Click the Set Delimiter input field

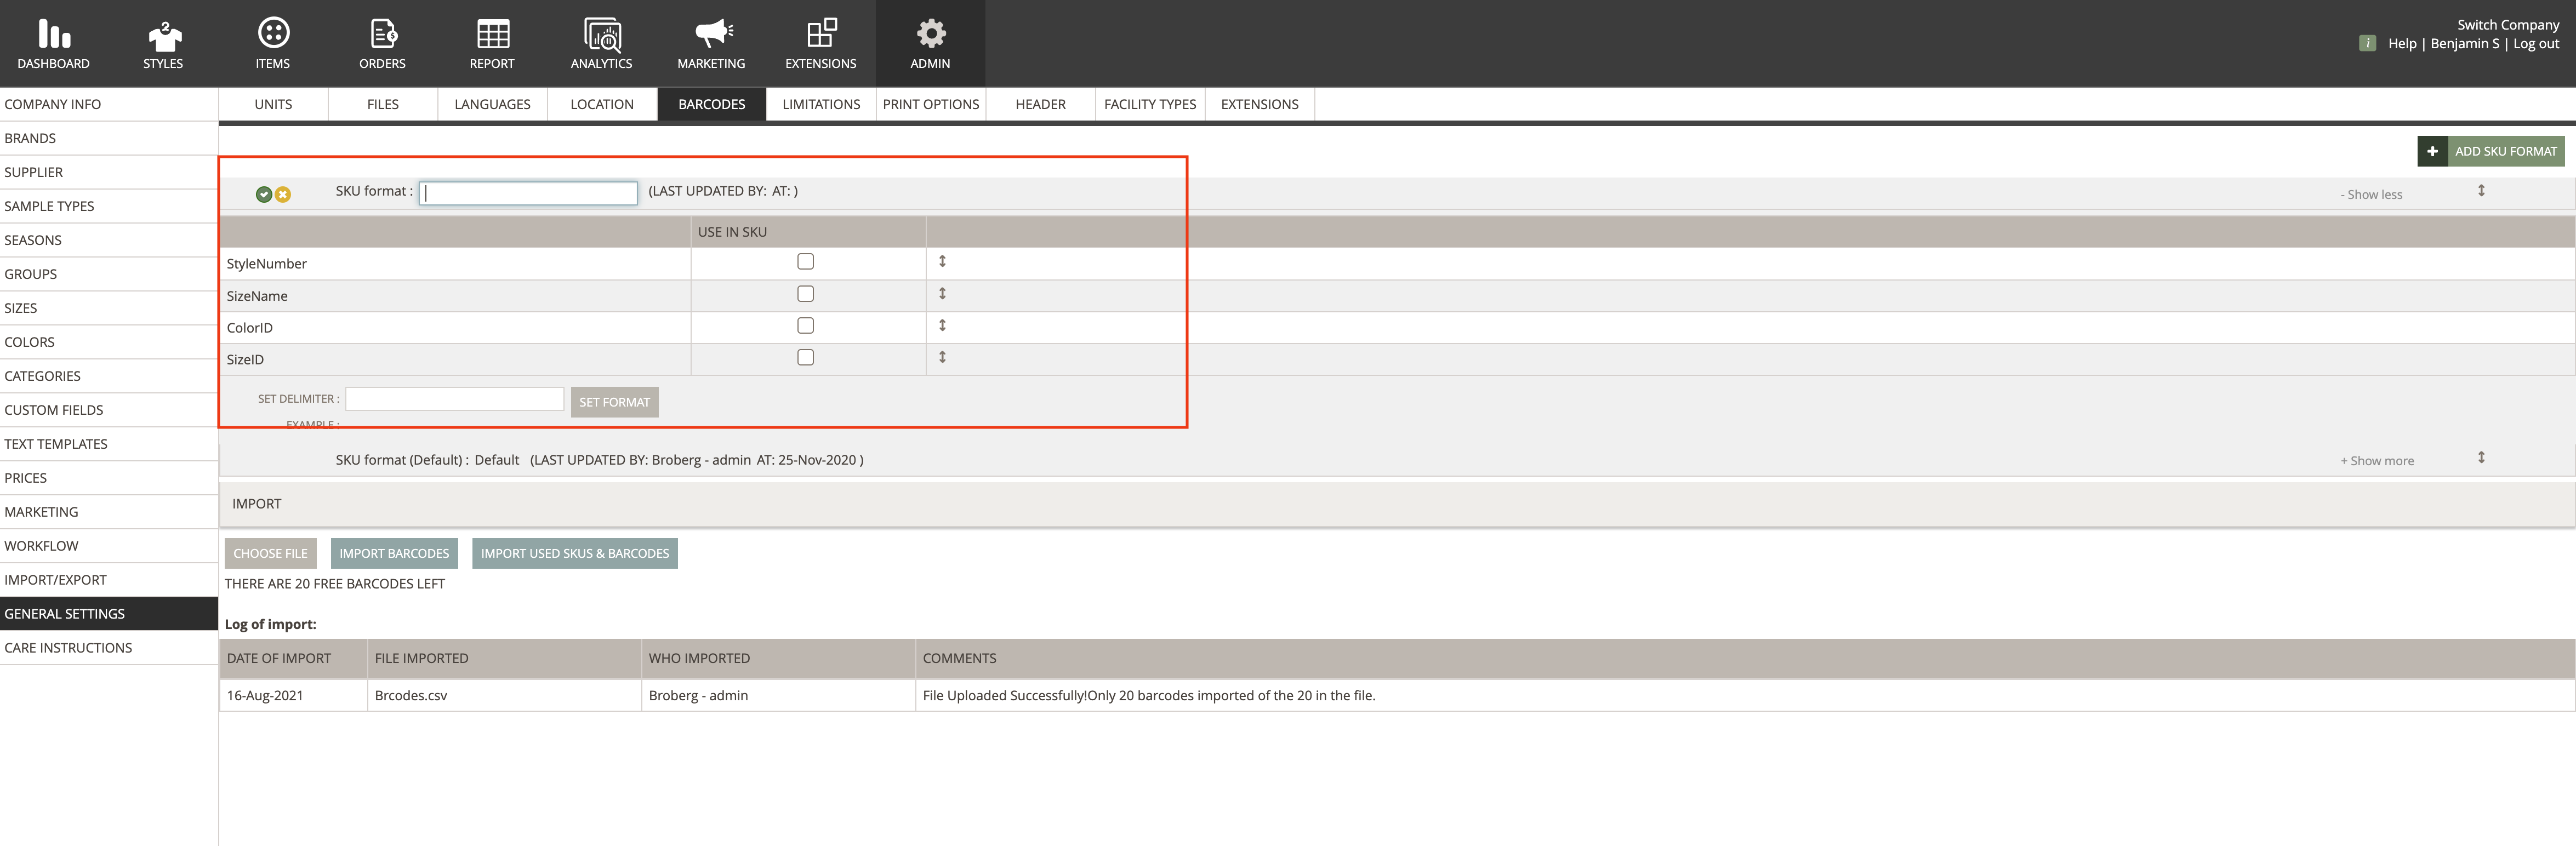coord(455,399)
